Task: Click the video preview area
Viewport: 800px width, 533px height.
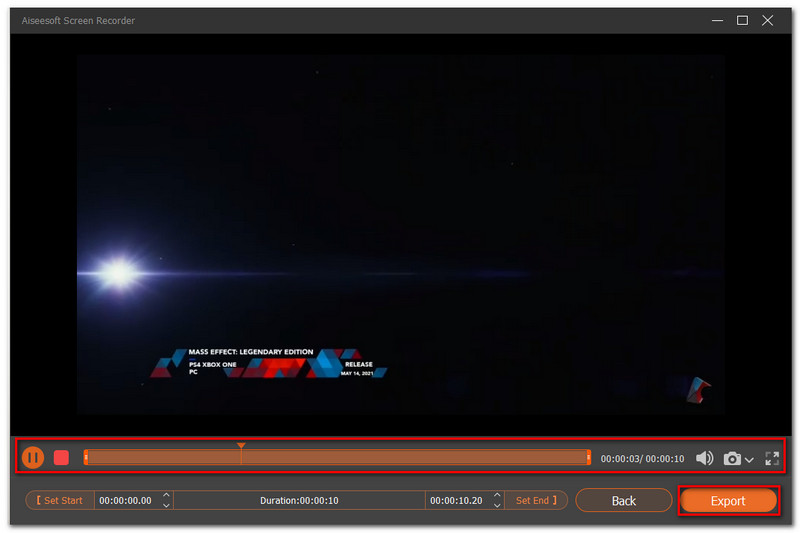Action: pyautogui.click(x=401, y=235)
